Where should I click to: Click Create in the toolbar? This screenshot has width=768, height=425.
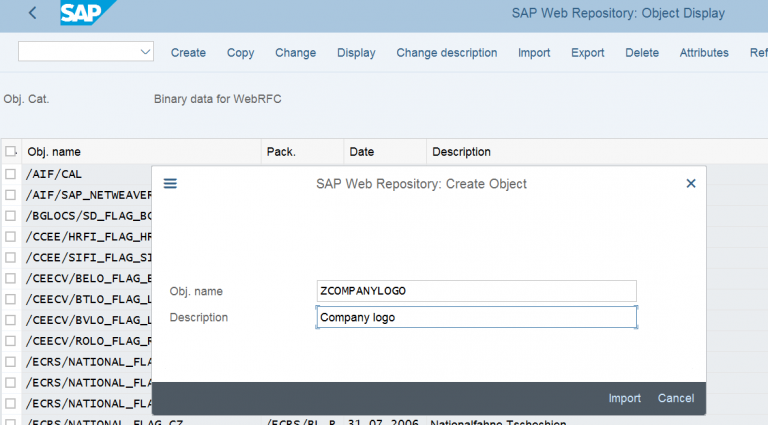(x=188, y=53)
